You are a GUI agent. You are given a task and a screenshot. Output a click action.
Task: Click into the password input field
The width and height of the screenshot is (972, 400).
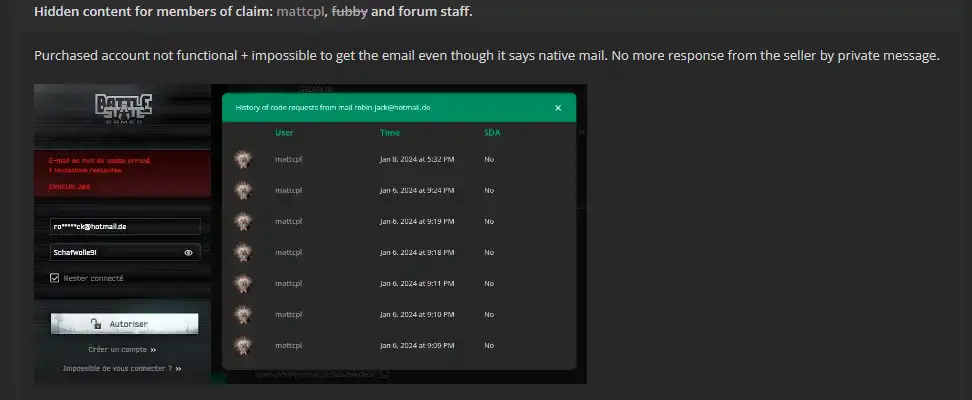pyautogui.click(x=115, y=253)
